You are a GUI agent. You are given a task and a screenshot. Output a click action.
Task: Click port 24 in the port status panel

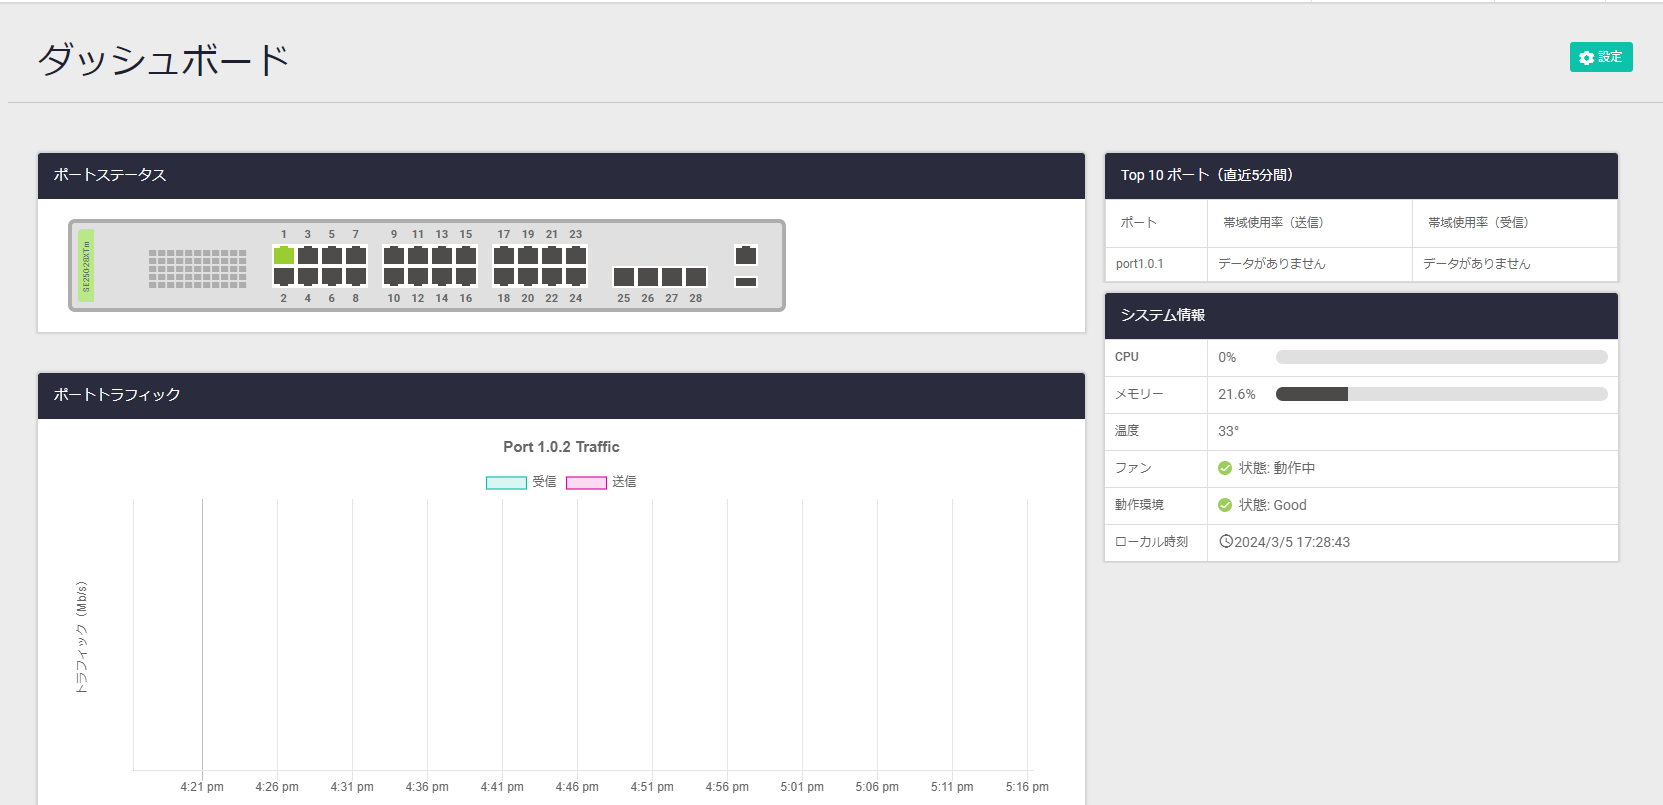tap(576, 276)
